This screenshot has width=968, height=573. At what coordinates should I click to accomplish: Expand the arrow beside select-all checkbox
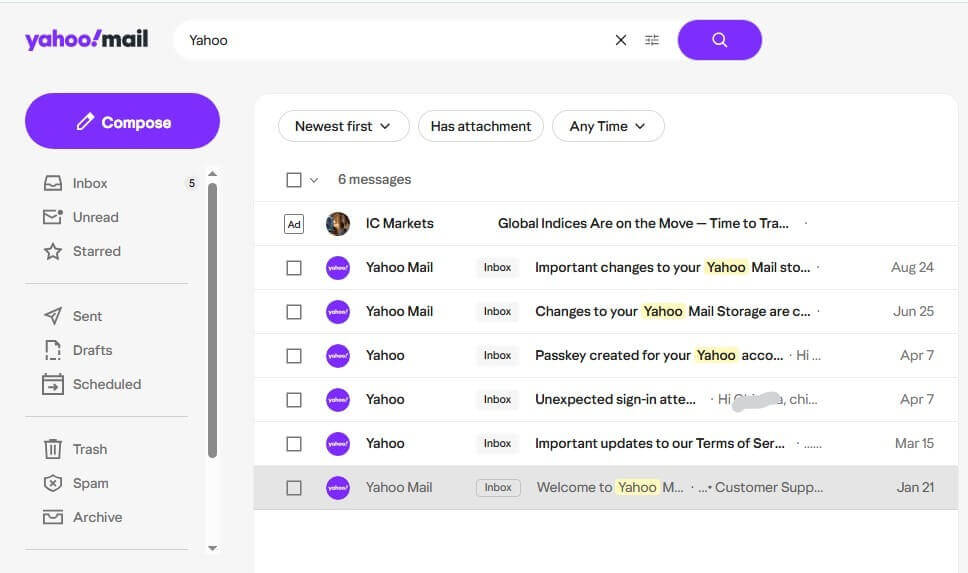pyautogui.click(x=314, y=180)
